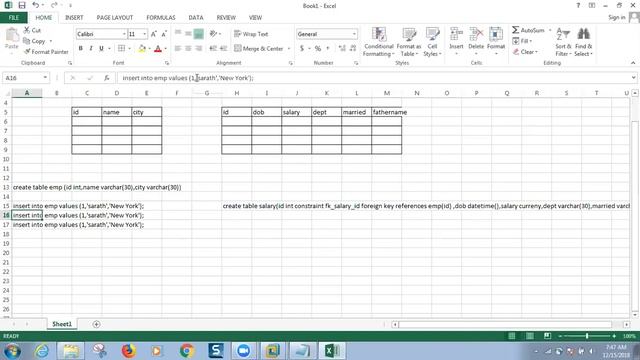Open Firefox from the taskbar
This screenshot has height=360, width=640.
129,351
